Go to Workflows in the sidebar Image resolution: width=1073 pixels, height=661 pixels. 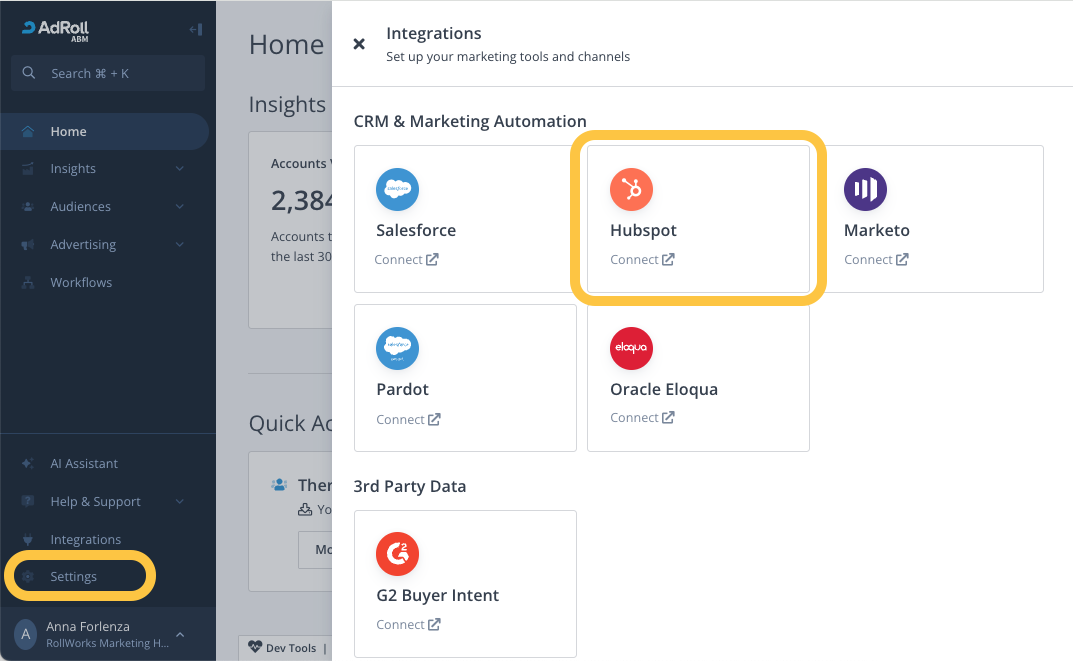point(81,283)
